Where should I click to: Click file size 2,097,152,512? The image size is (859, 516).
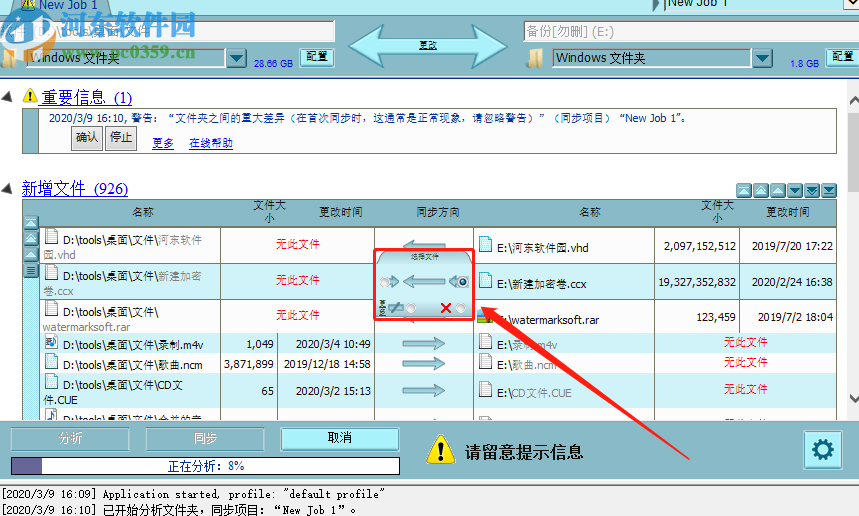point(700,246)
